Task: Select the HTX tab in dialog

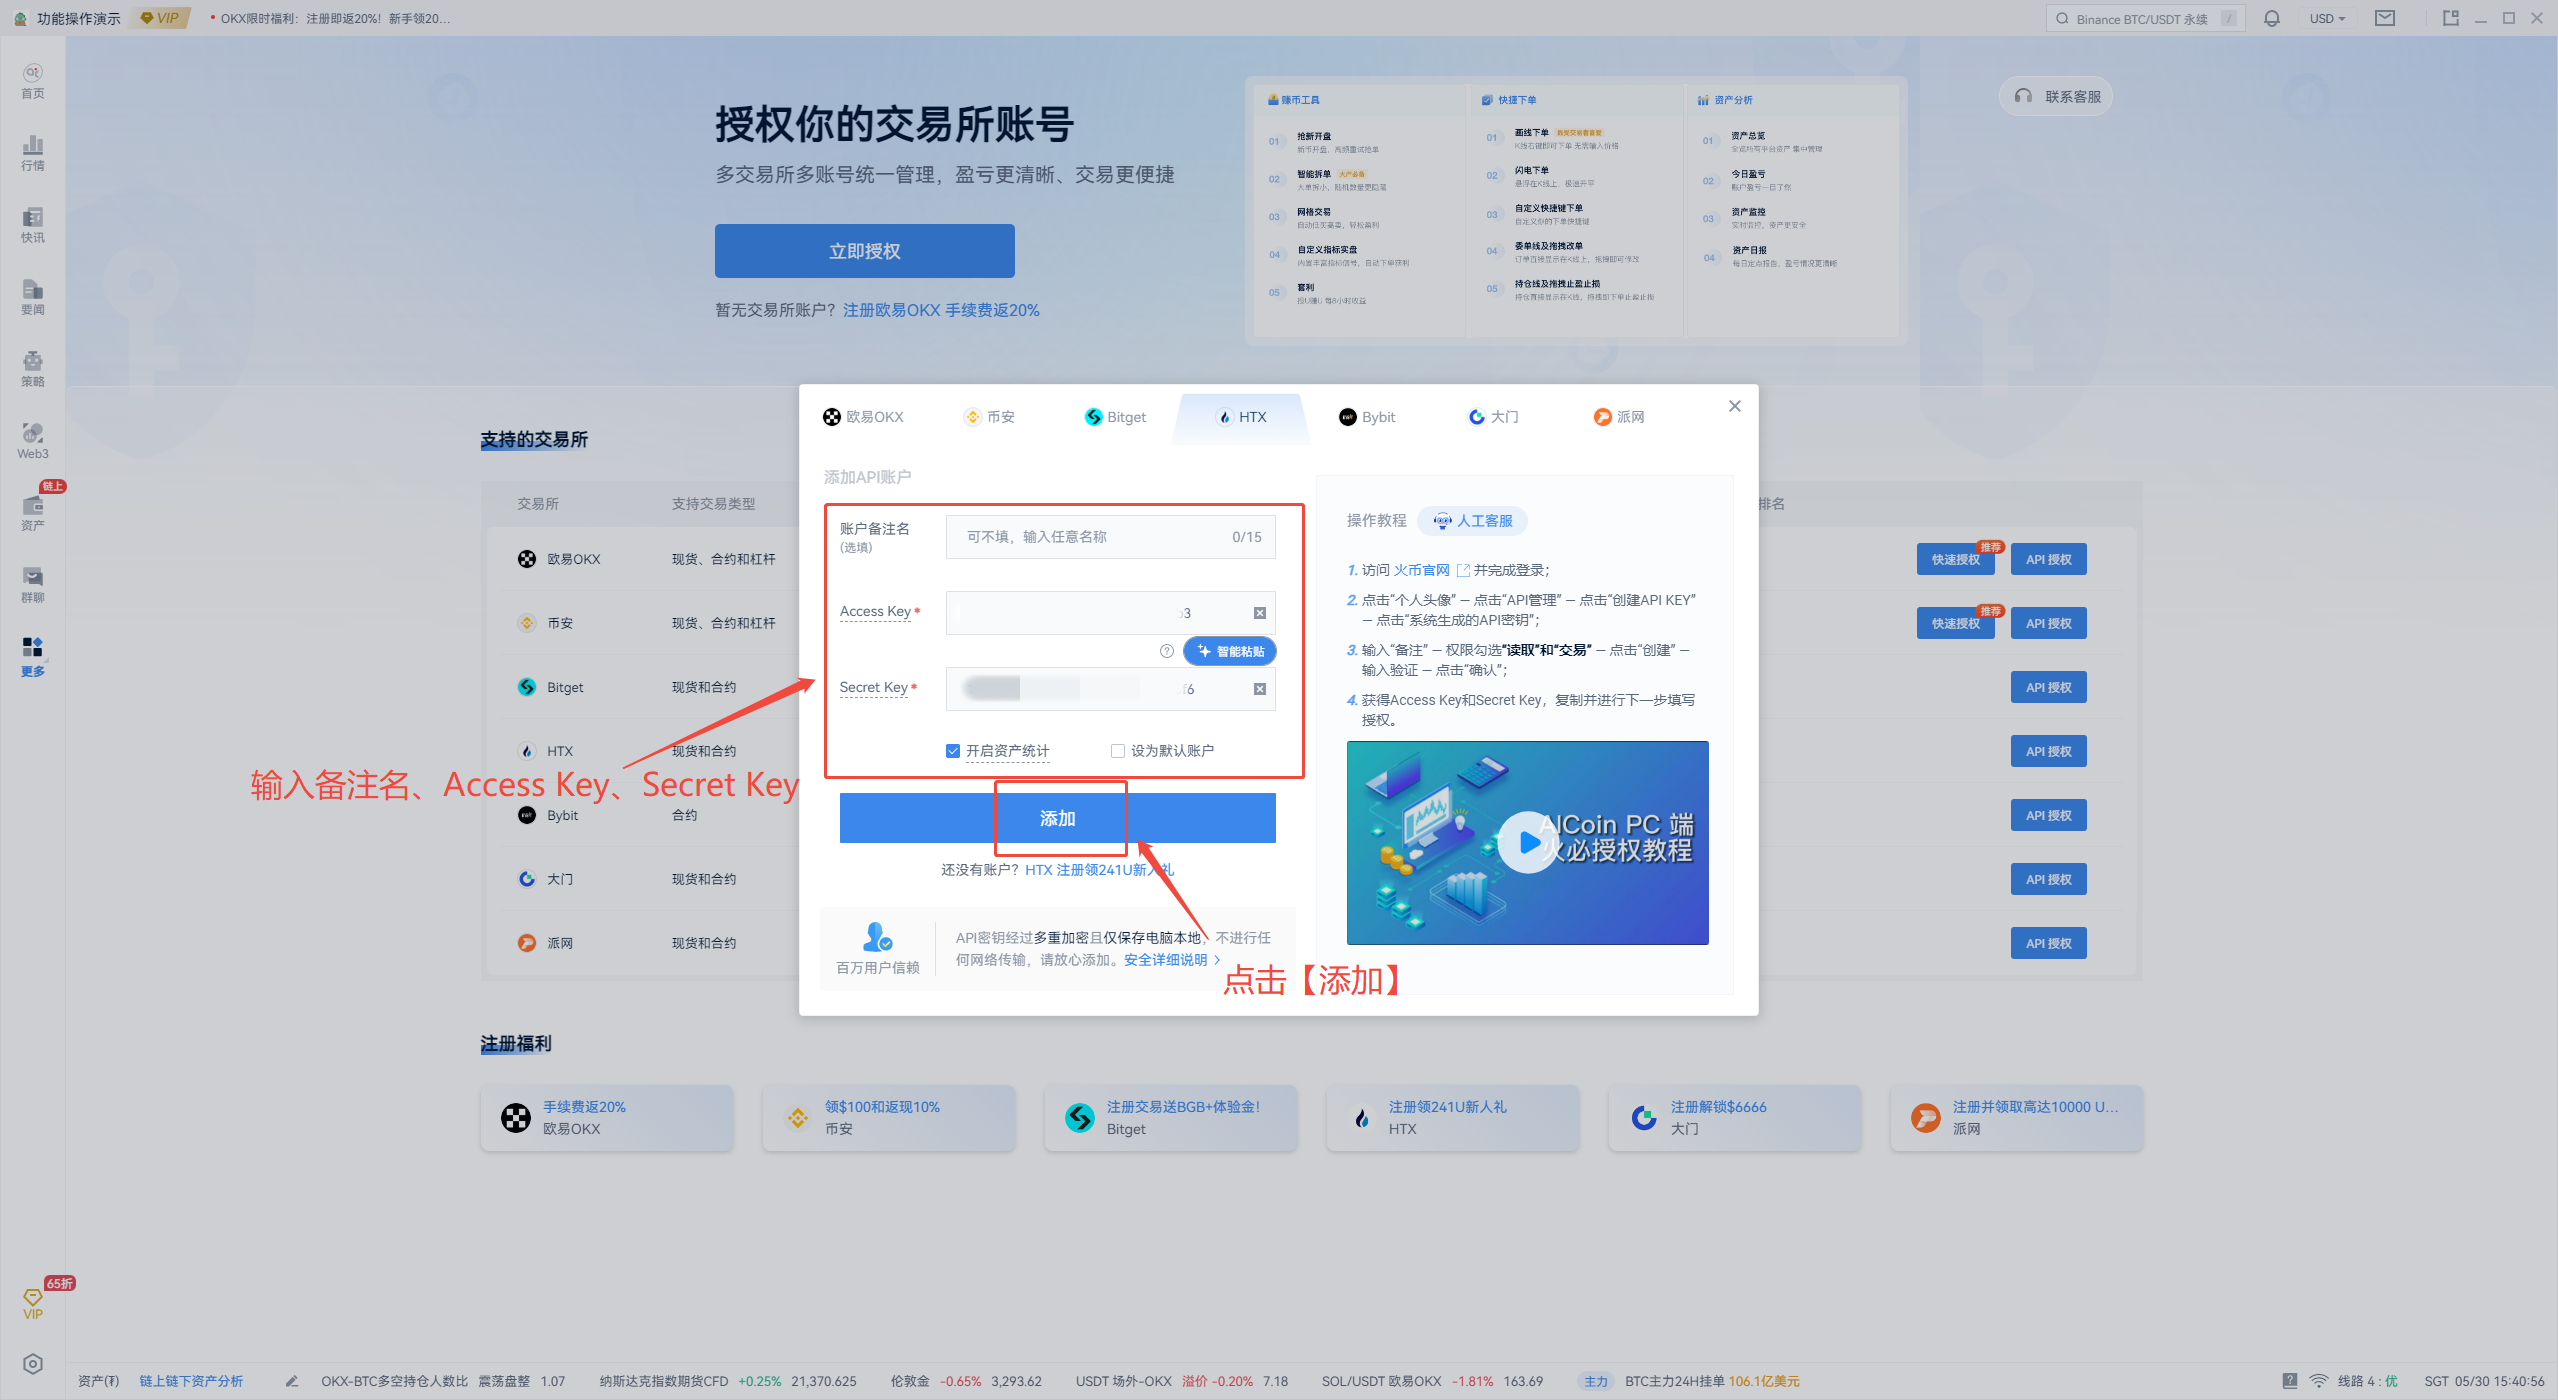Action: coord(1241,417)
